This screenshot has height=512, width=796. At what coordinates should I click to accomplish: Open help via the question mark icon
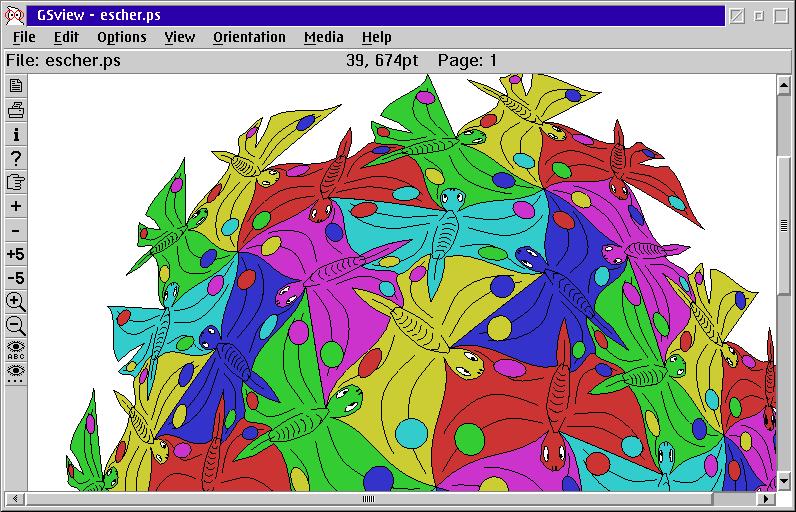click(x=16, y=158)
